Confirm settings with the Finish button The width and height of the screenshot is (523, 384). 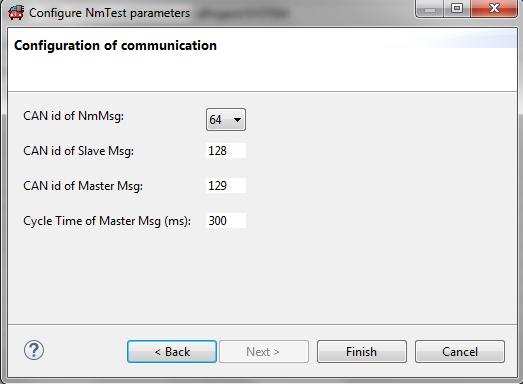(x=362, y=352)
